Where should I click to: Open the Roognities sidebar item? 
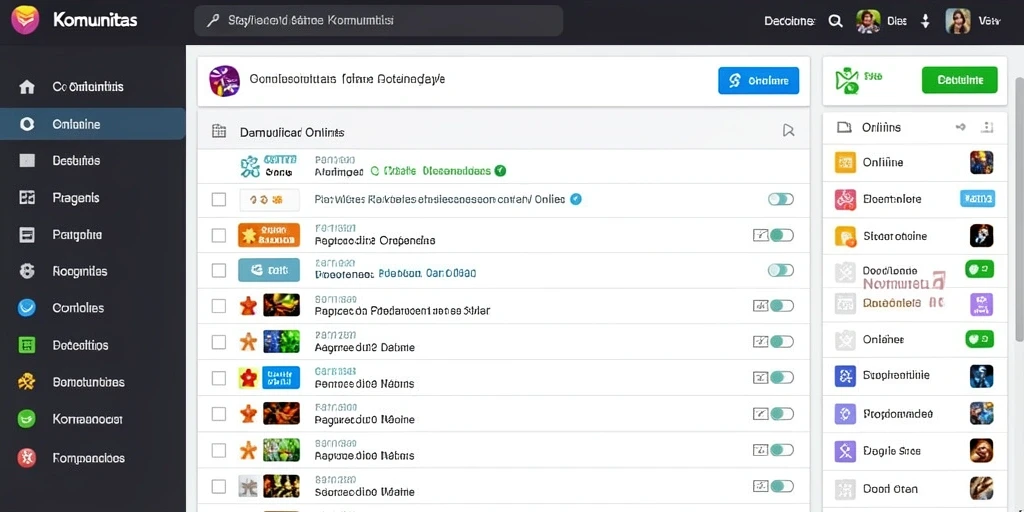click(x=80, y=272)
